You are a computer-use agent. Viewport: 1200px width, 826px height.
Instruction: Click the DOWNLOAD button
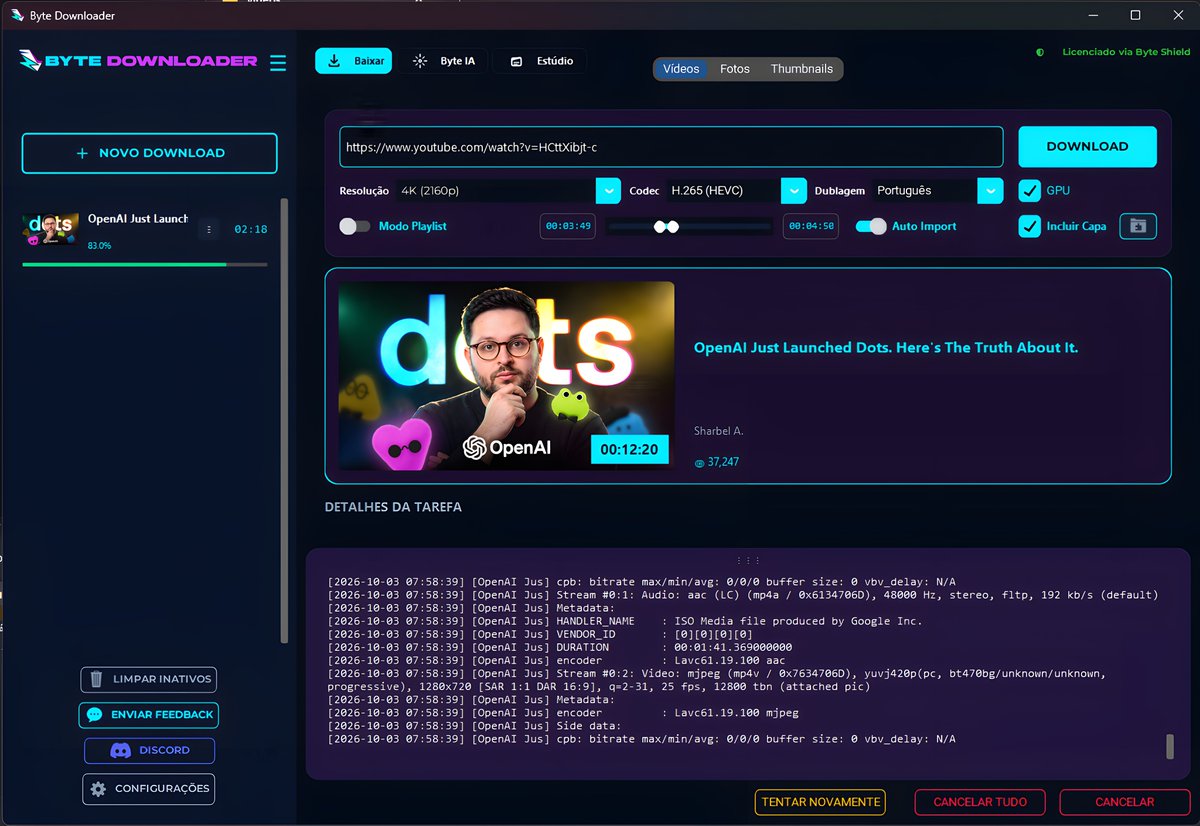[x=1087, y=146]
